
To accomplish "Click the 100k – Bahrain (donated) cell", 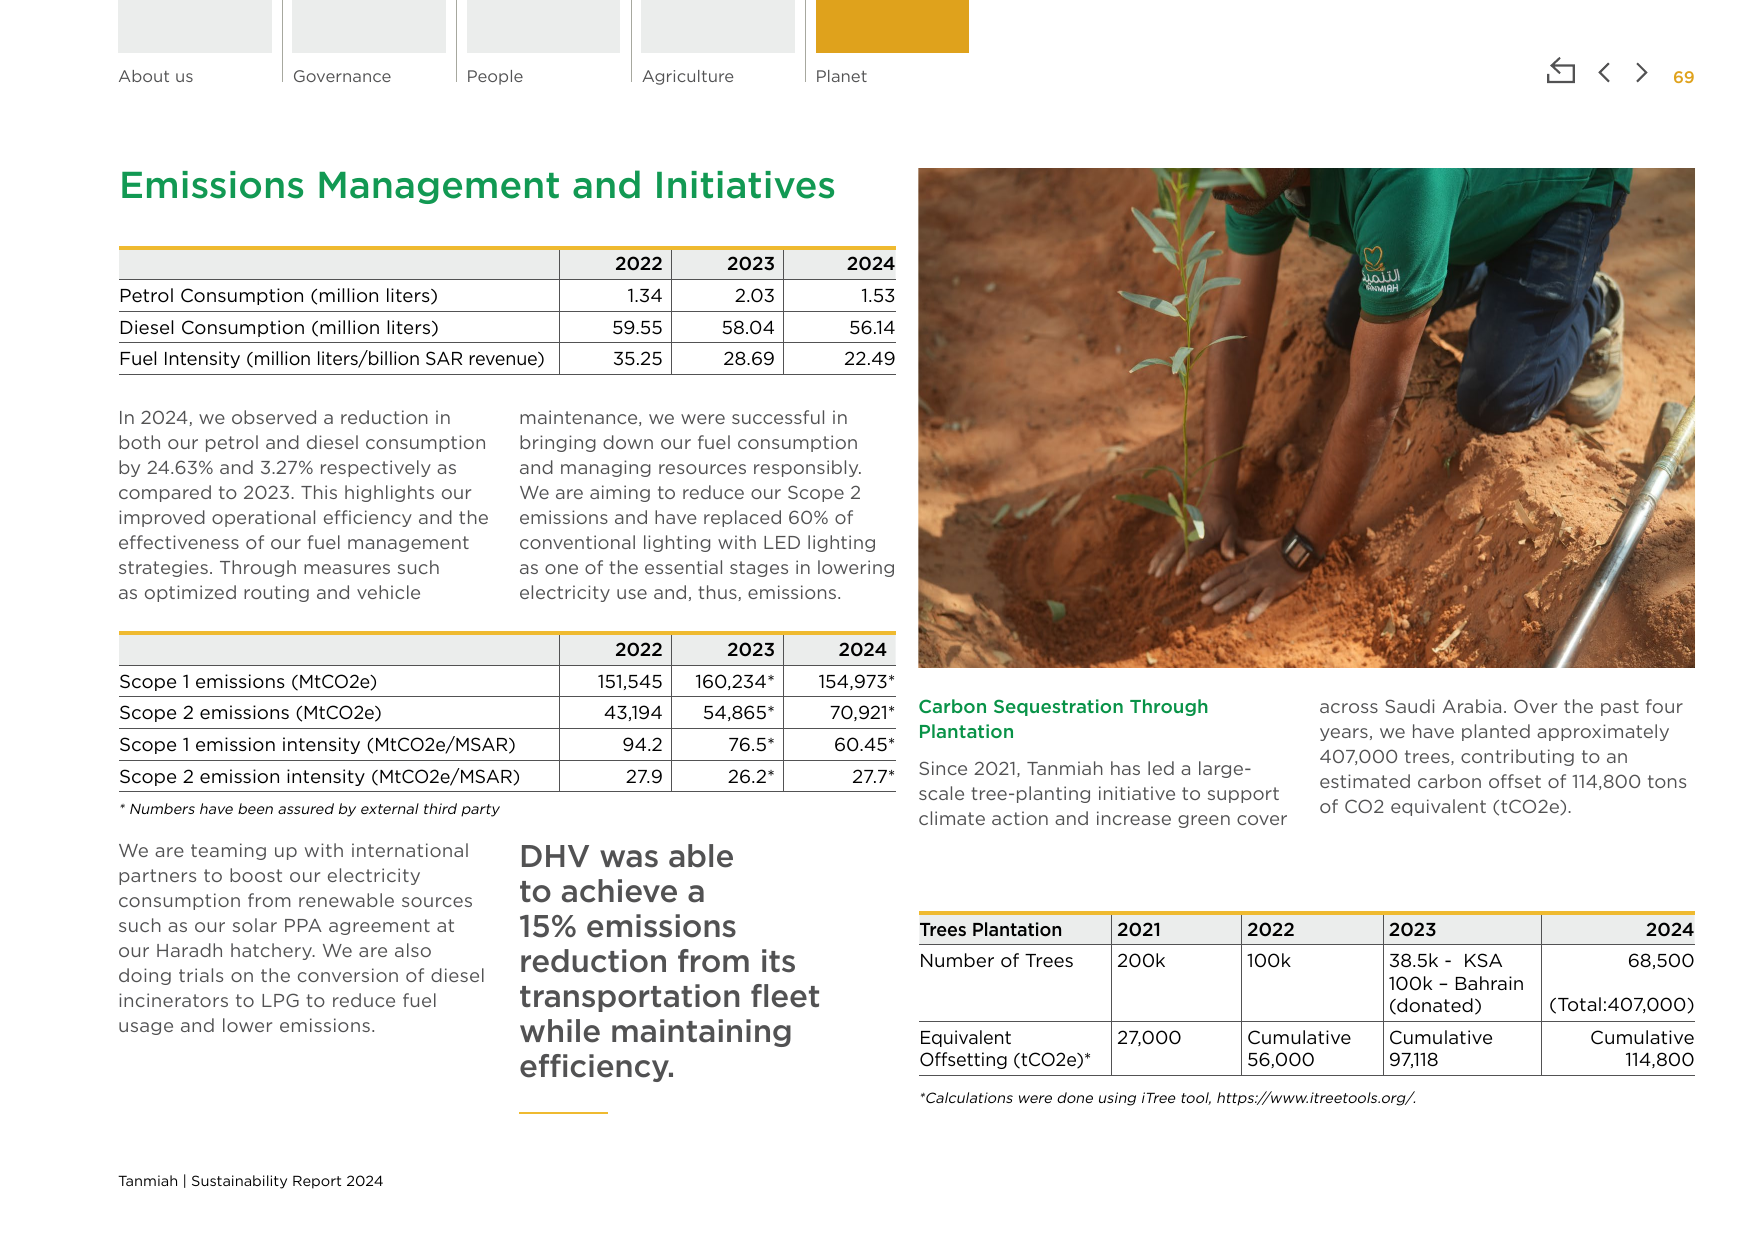I will [1456, 995].
